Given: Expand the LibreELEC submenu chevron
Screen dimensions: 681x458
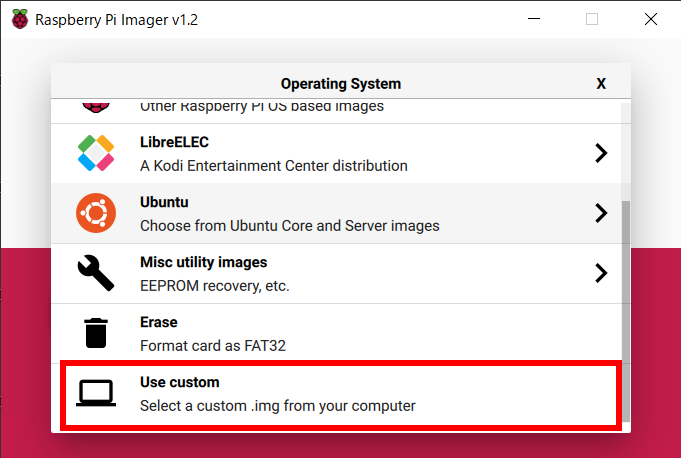Looking at the screenshot, I should (x=601, y=153).
